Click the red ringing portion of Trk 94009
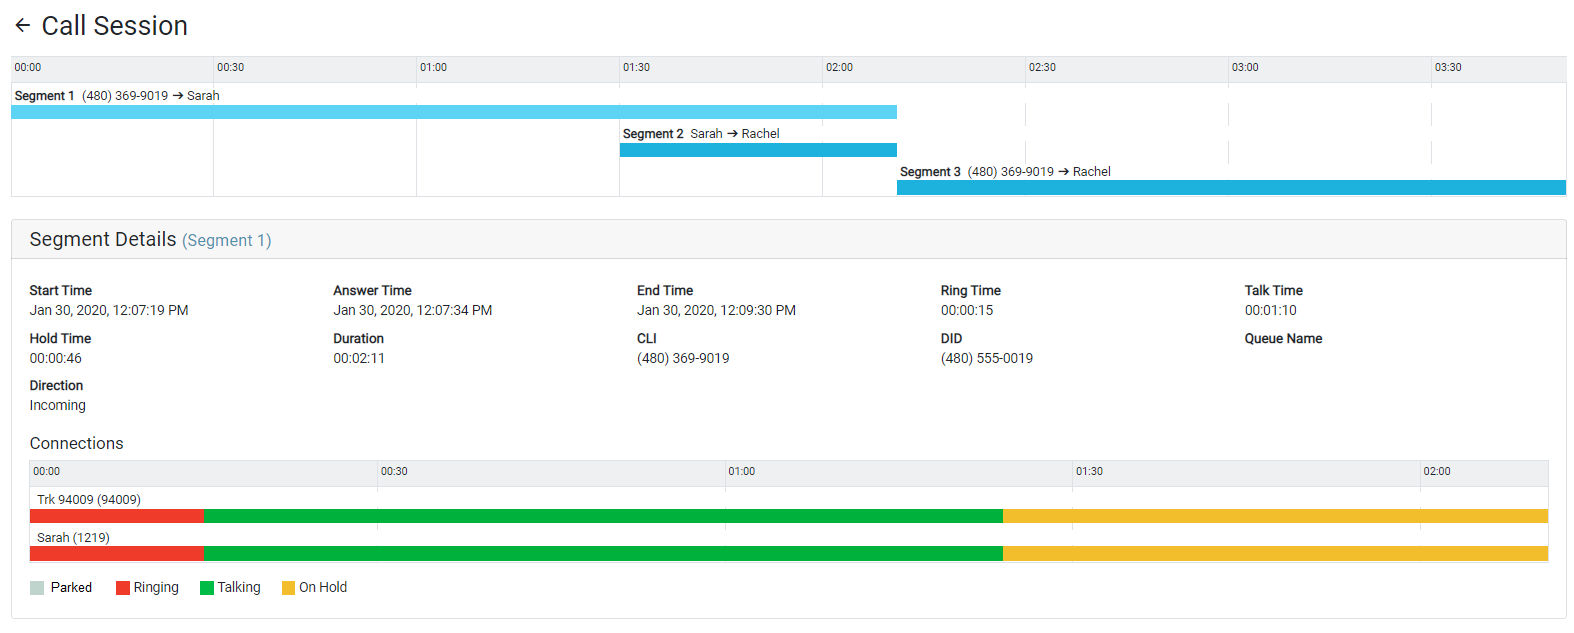Image resolution: width=1574 pixels, height=633 pixels. point(116,516)
